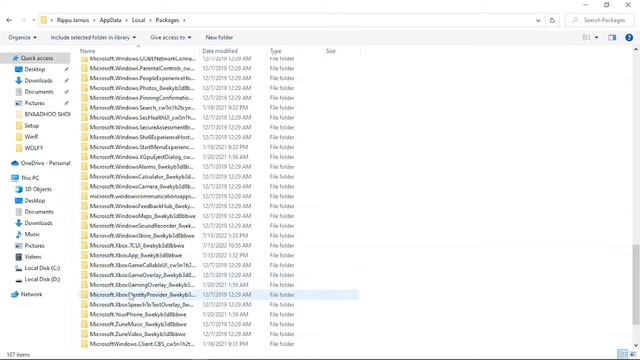Select Microsoft.Xbox.TCUI folder row
This screenshot has width=640, height=360.
(x=220, y=246)
